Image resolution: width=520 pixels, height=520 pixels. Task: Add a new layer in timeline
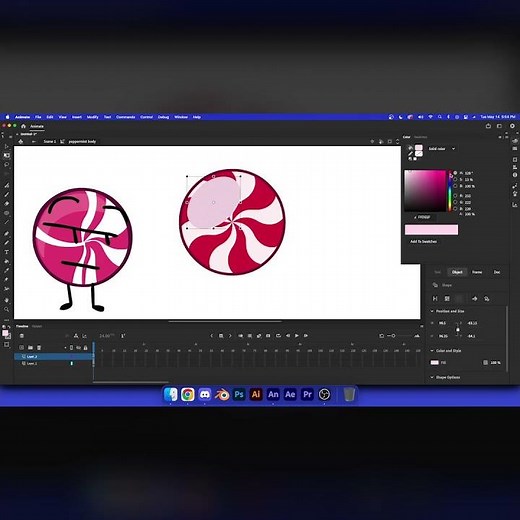[22, 347]
